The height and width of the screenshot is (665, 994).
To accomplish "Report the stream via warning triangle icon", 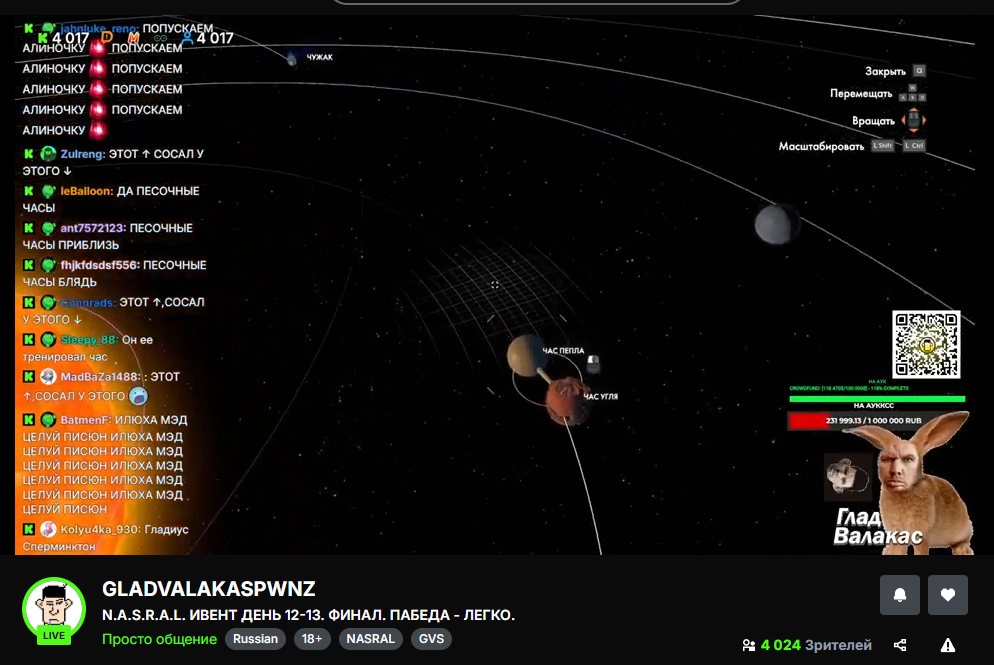I will pos(948,645).
